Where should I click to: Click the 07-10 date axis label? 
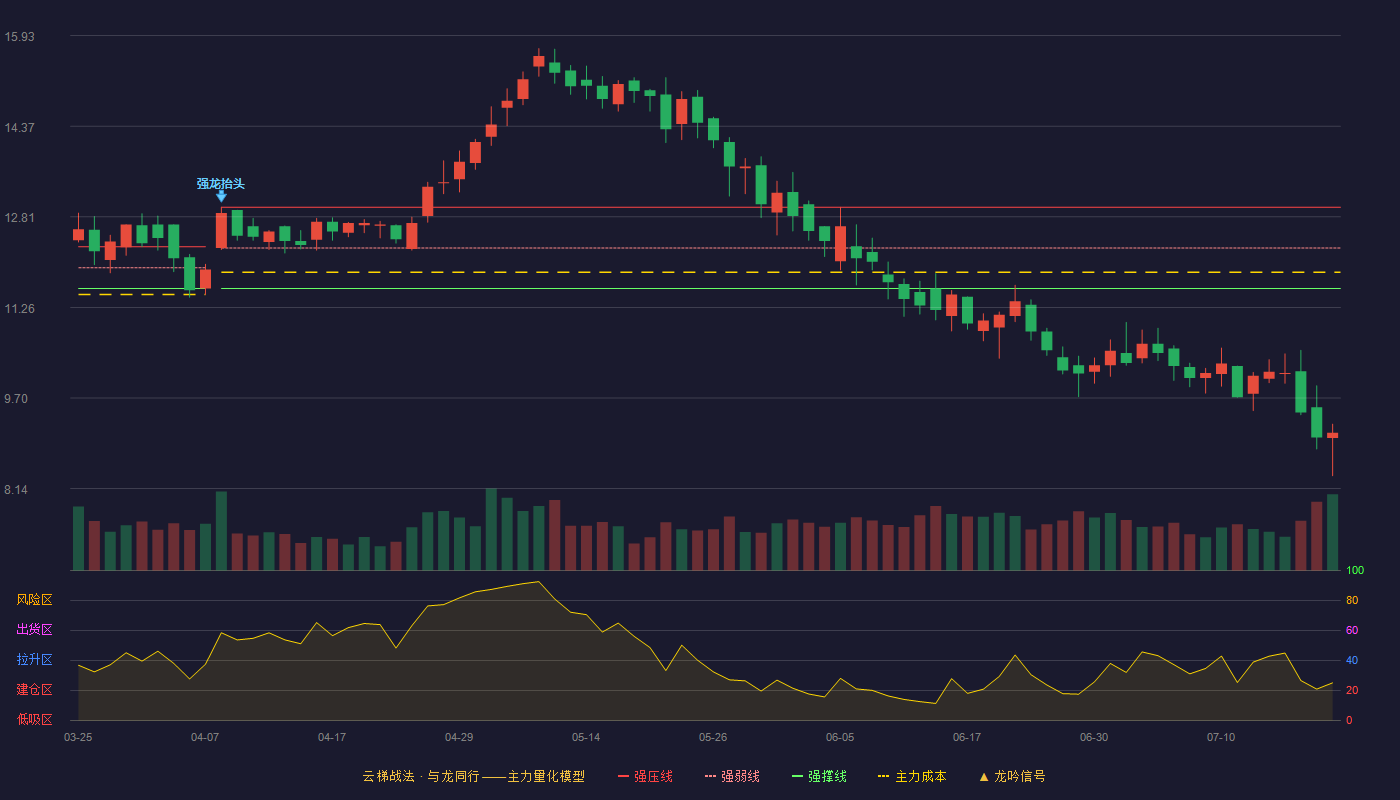point(1221,737)
